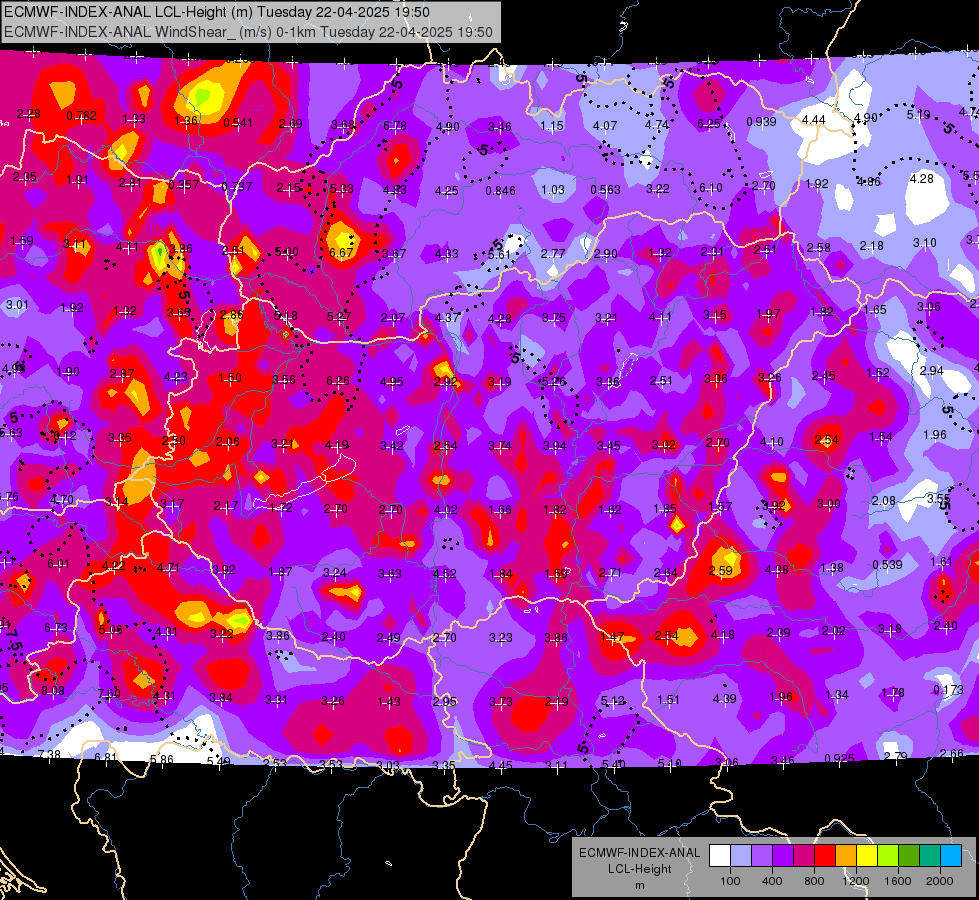Click the wind shear value 6.26
Image resolution: width=979 pixels, height=900 pixels.
pos(338,380)
